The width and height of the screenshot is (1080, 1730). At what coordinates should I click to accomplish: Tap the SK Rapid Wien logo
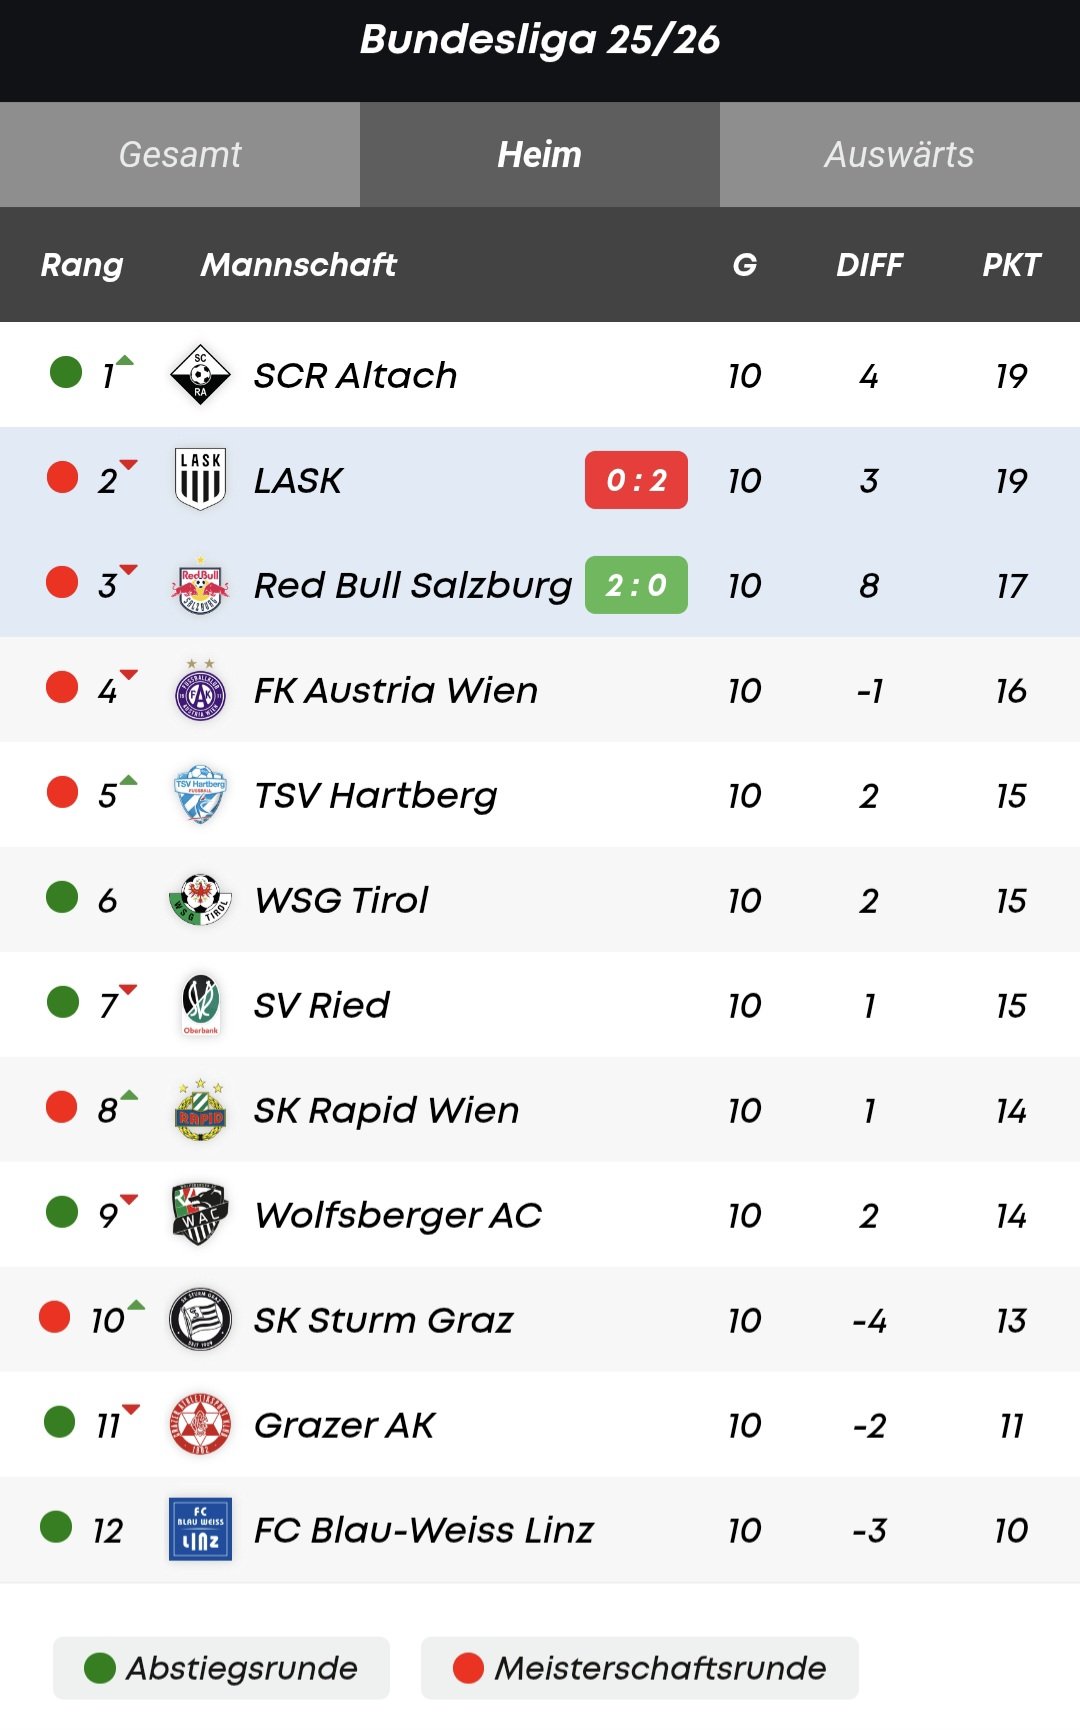coord(200,1110)
